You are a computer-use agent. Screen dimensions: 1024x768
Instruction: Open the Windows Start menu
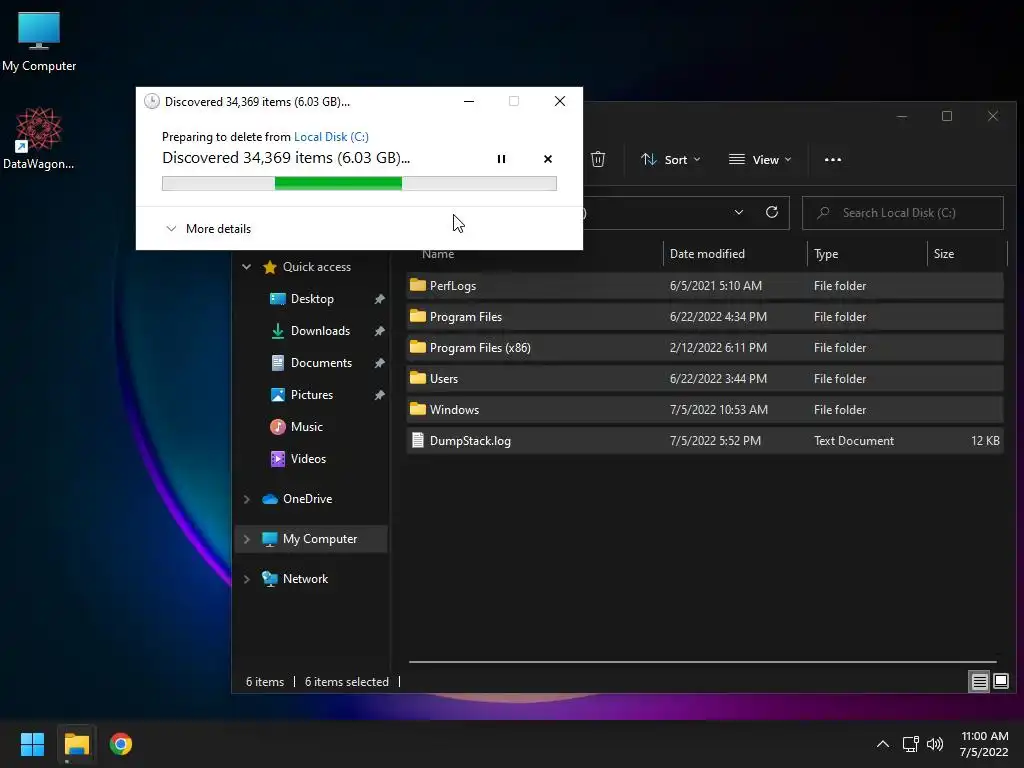click(x=32, y=744)
